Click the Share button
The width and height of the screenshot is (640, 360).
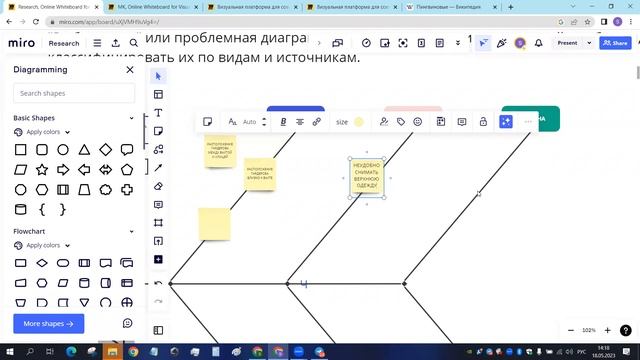615,43
